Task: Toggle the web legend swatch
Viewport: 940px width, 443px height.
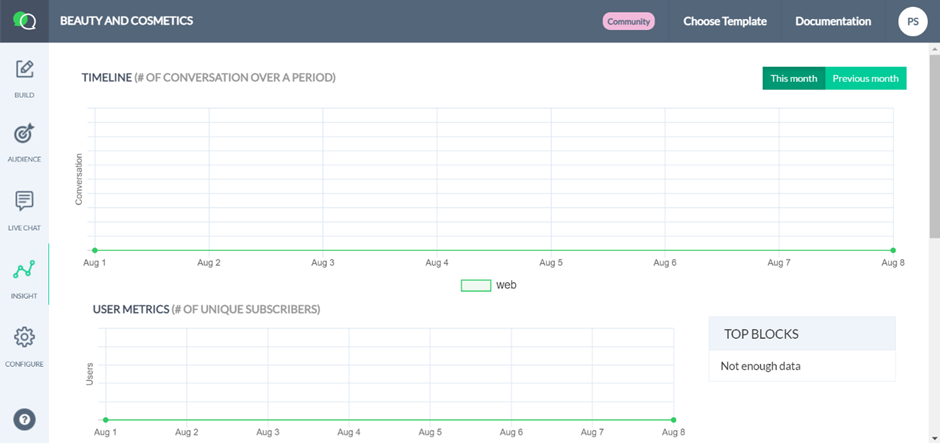Action: (476, 285)
